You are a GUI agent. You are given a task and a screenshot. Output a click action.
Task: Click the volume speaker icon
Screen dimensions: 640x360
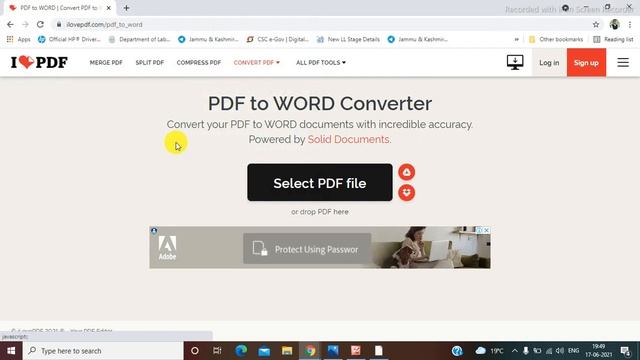(x=560, y=351)
